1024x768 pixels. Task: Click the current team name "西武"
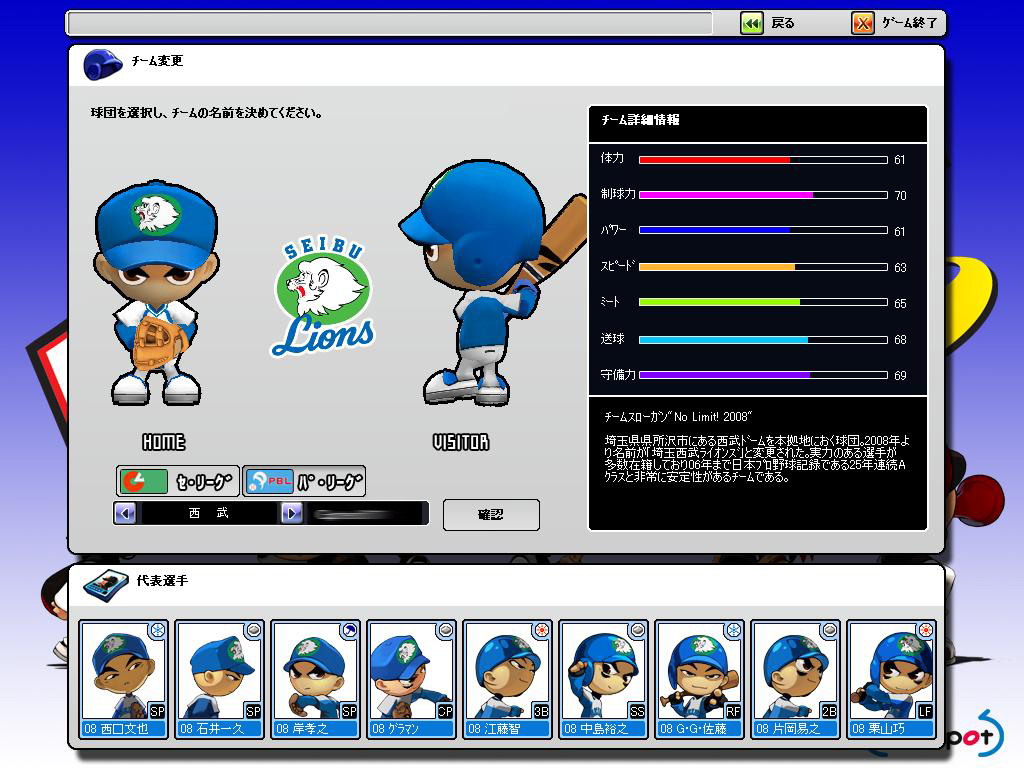point(209,513)
